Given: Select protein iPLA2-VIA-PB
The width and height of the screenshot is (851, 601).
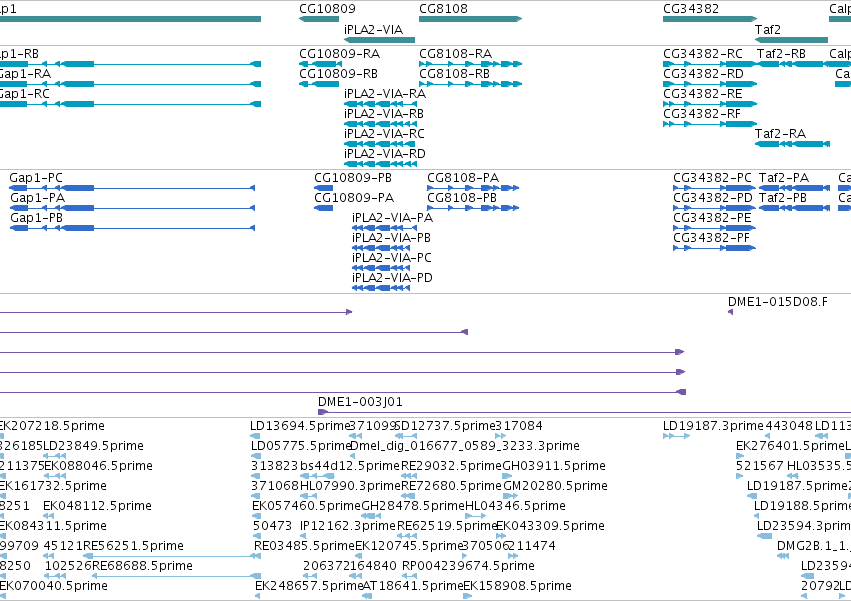Looking at the screenshot, I should [x=391, y=238].
